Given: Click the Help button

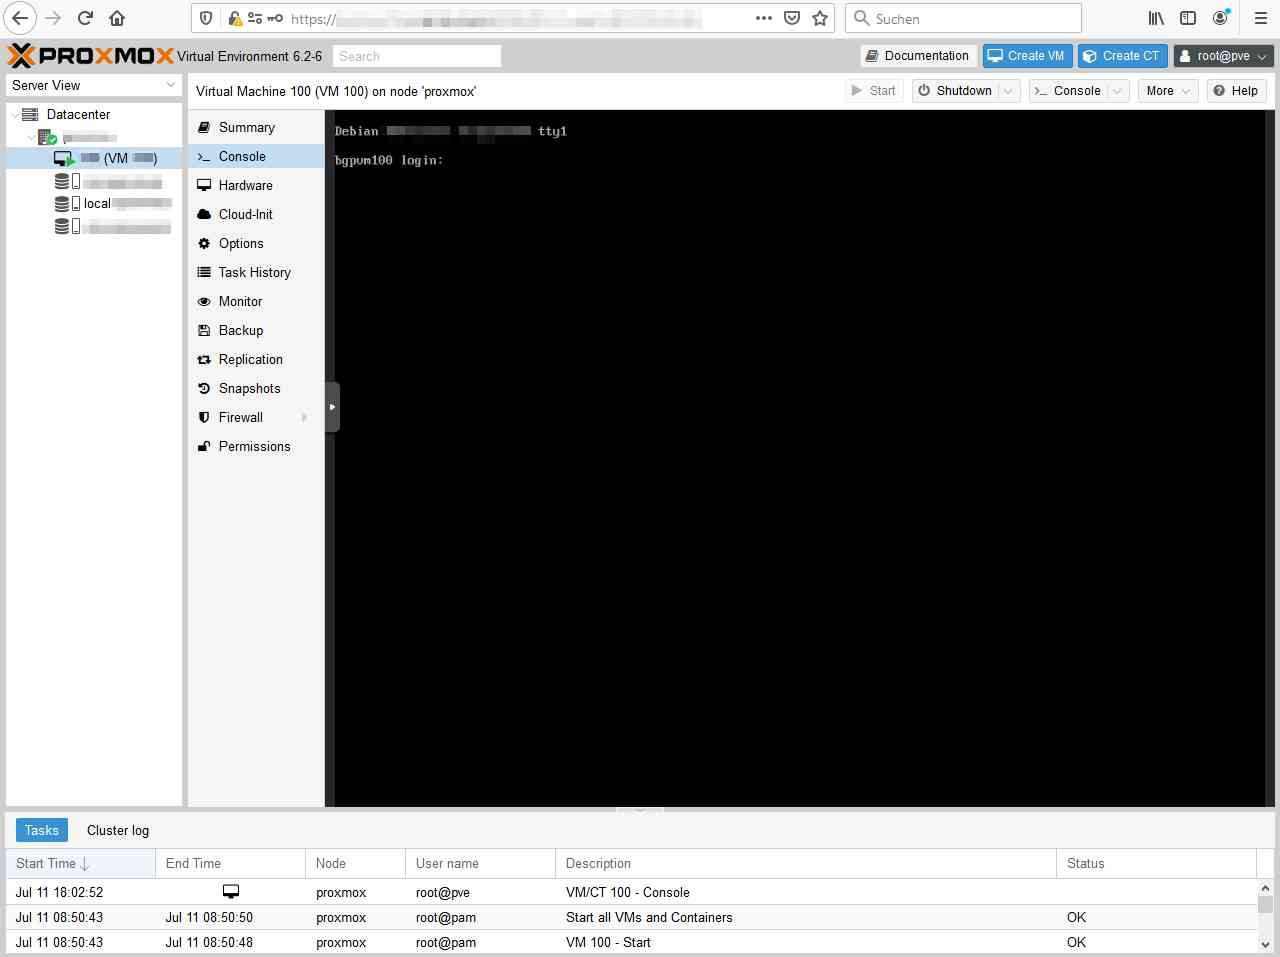Looking at the screenshot, I should (1236, 91).
